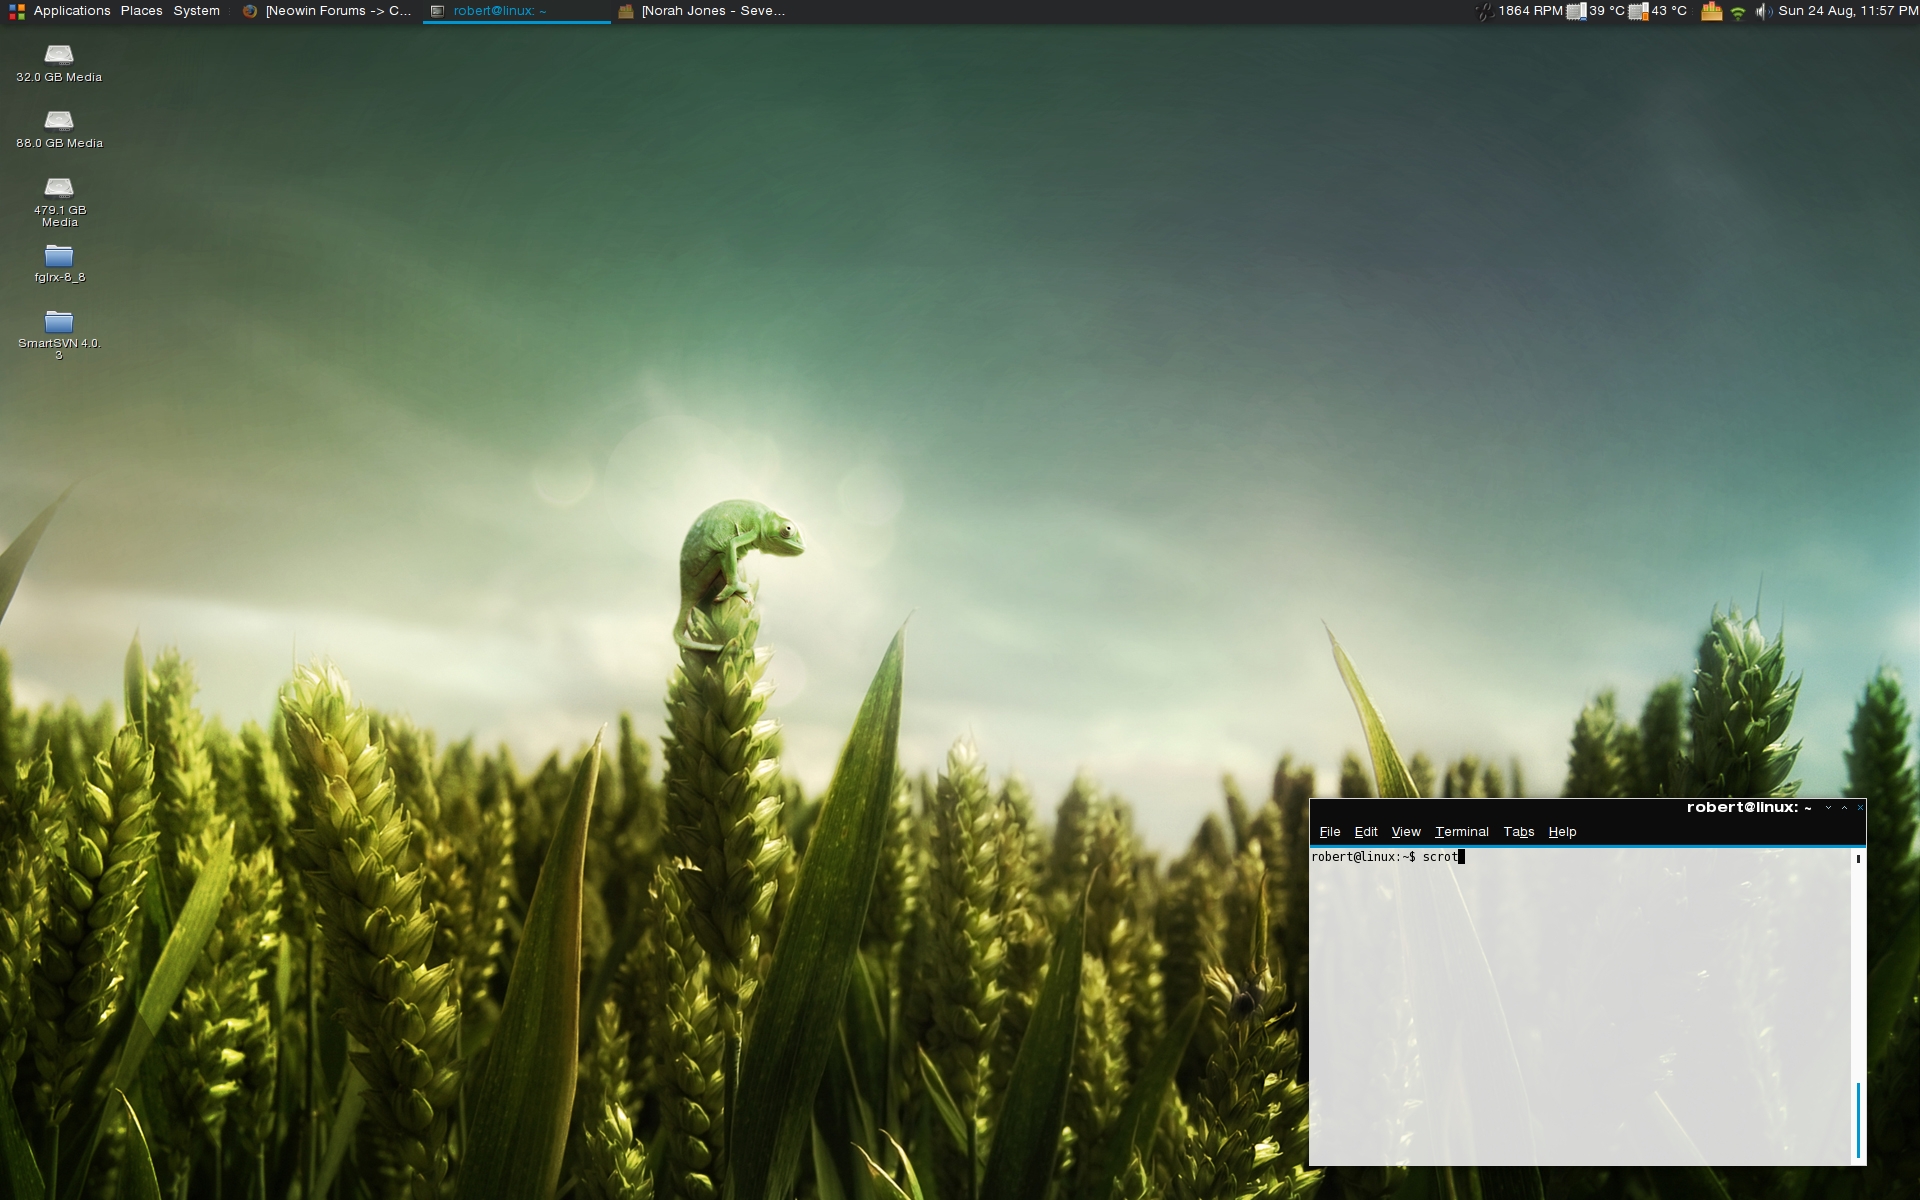Screen dimensions: 1920x1200
Task: Click the wireless network signal icon
Action: click(x=1738, y=12)
